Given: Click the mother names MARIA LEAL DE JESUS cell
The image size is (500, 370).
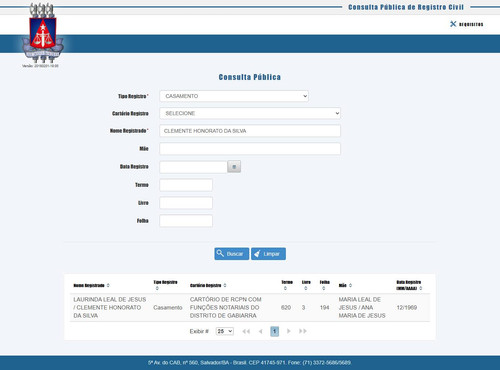Looking at the screenshot, I should tap(362, 307).
